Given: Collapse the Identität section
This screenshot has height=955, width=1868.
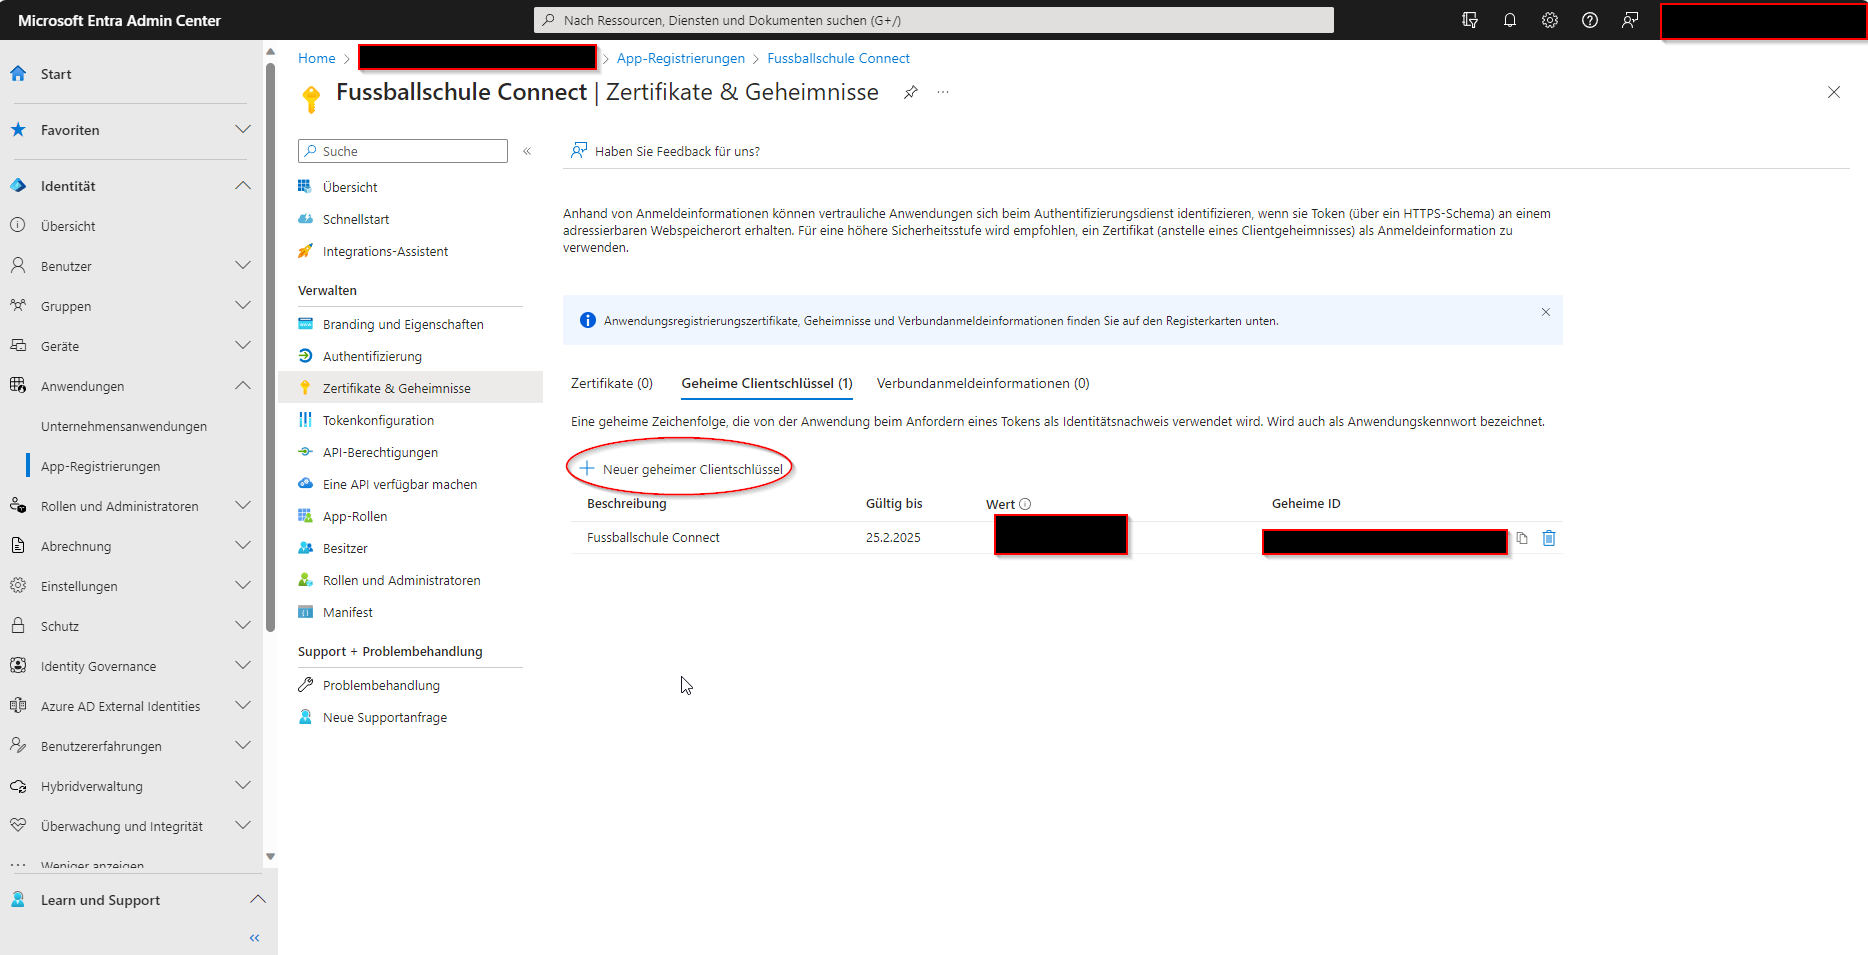Looking at the screenshot, I should (x=243, y=185).
